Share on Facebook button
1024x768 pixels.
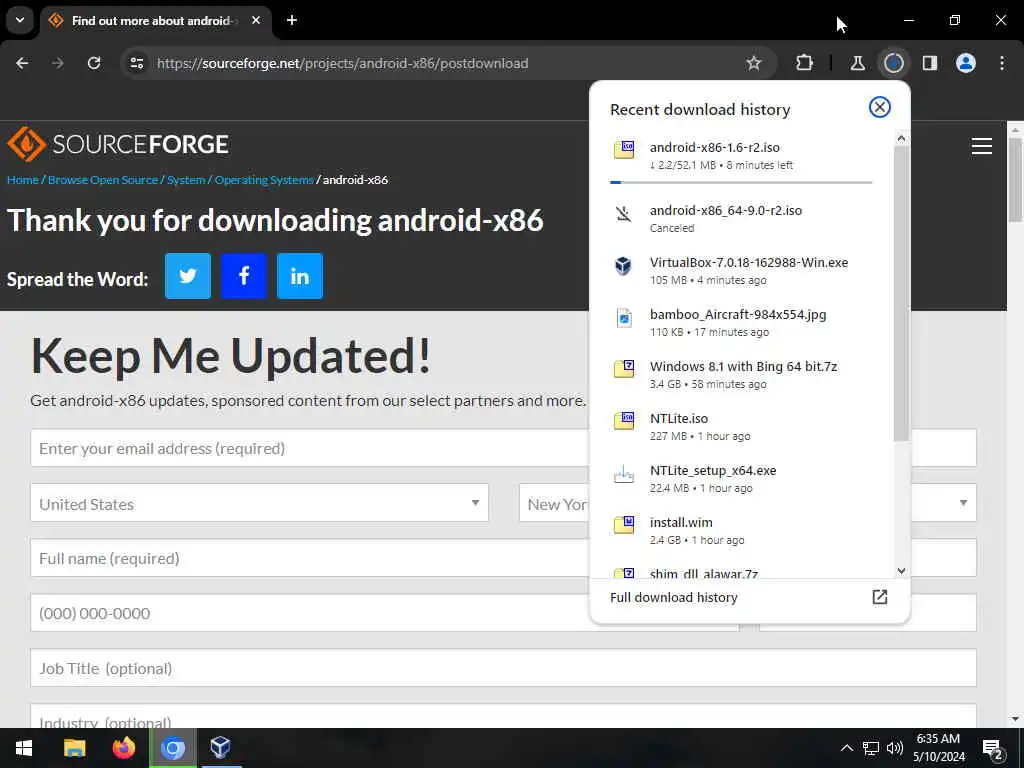point(244,276)
